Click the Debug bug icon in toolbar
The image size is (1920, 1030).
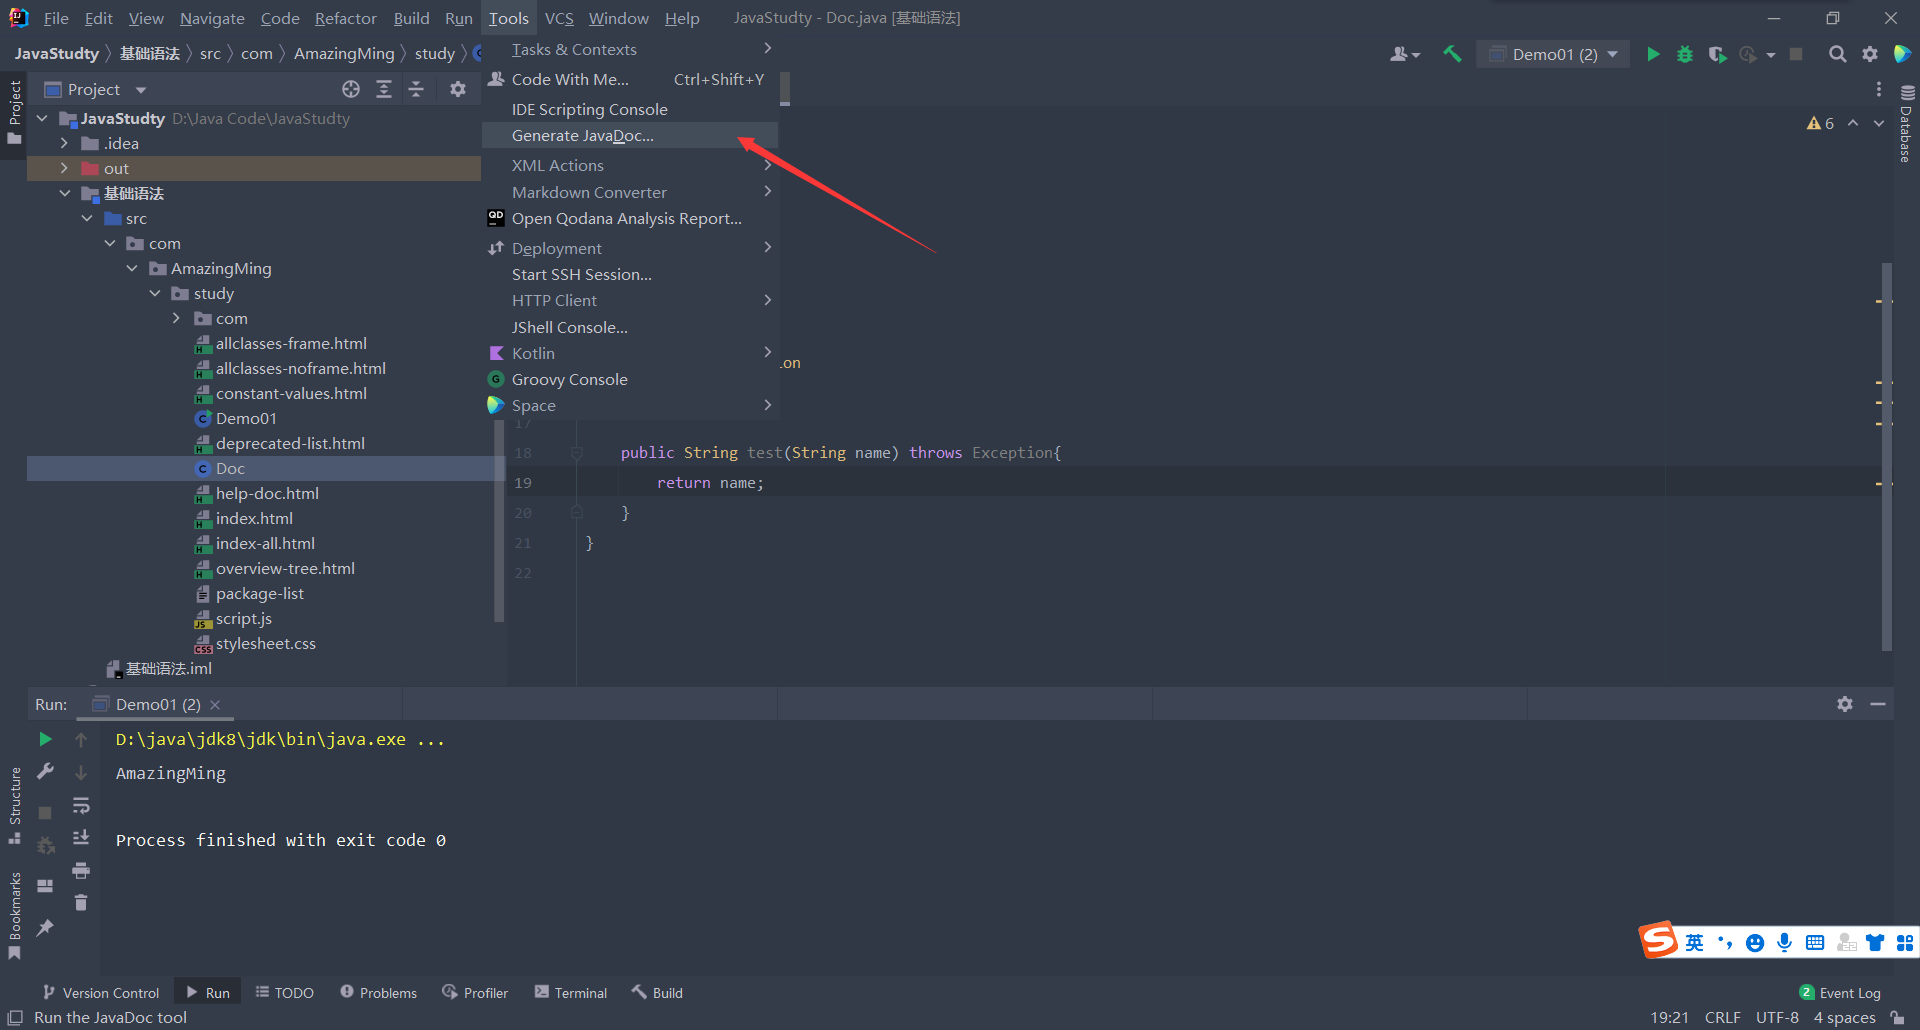(1685, 54)
